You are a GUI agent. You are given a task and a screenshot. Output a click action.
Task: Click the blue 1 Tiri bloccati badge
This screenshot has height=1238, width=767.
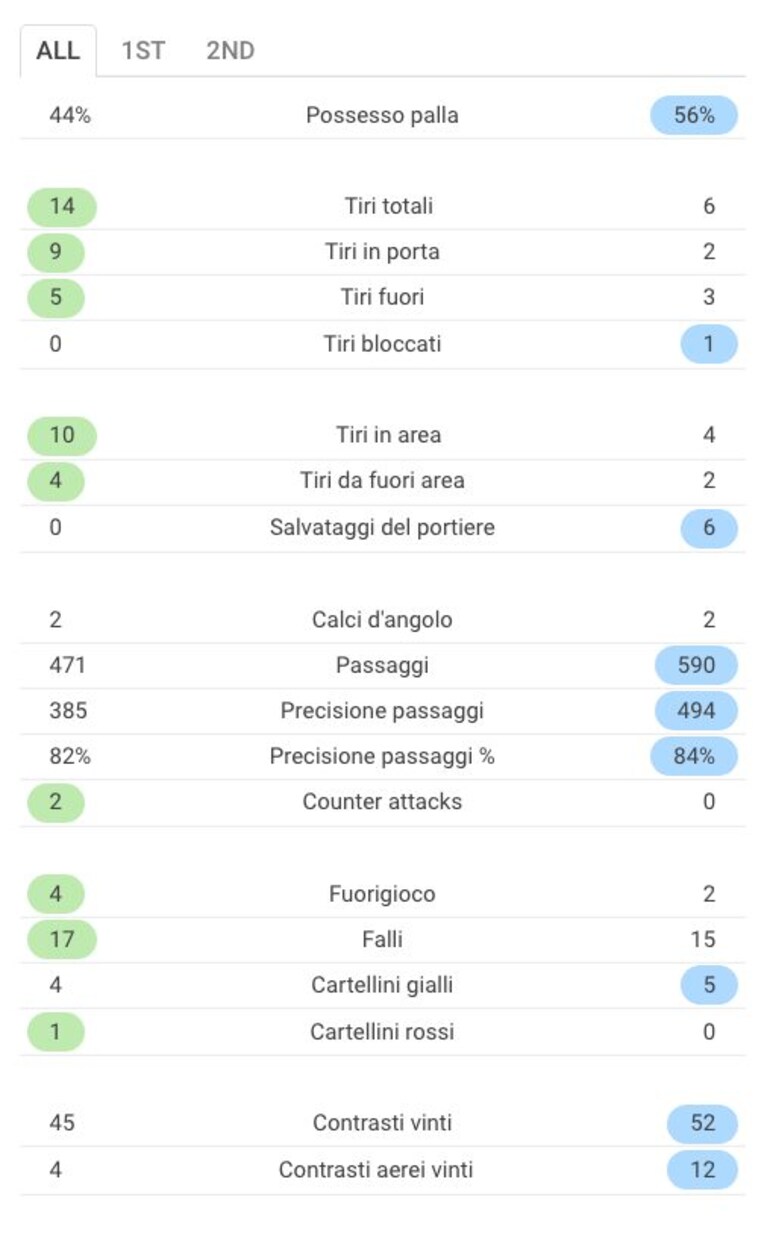pyautogui.click(x=709, y=344)
